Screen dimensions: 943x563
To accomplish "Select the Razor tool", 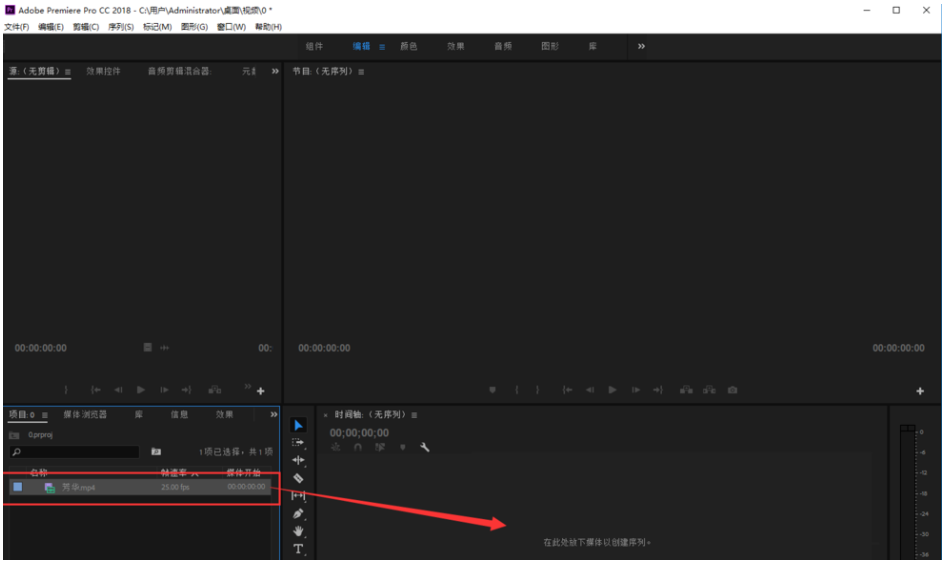I will [298, 478].
